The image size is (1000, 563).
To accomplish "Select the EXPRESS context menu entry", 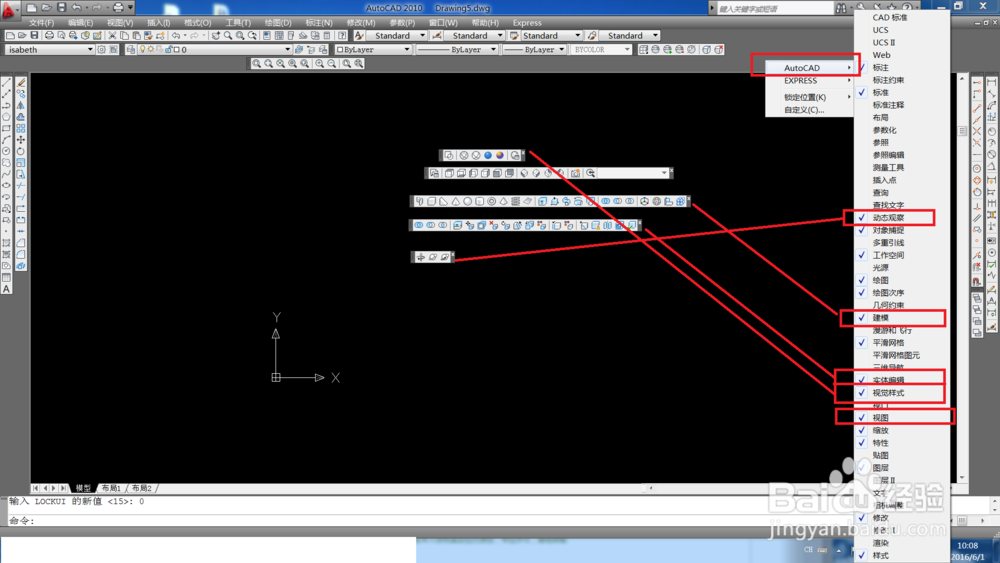I will (809, 81).
